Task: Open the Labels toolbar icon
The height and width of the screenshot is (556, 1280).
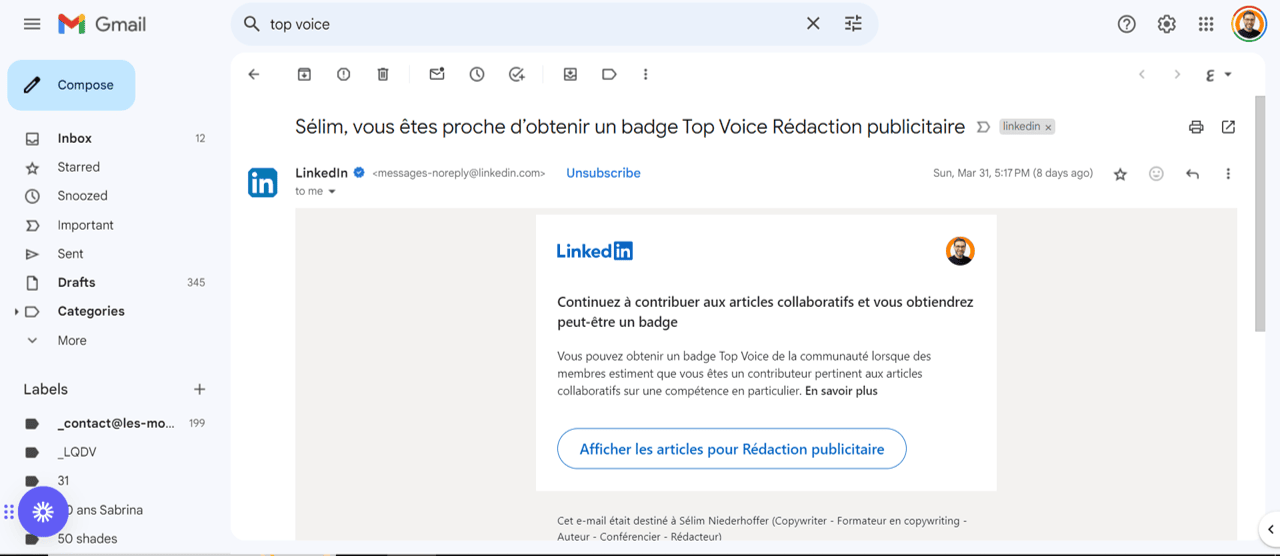Action: click(609, 74)
